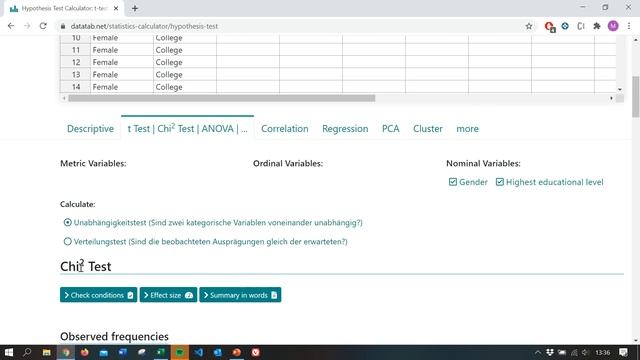640x360 pixels.
Task: Click the table's scroll-left arrow
Action: [x=64, y=98]
